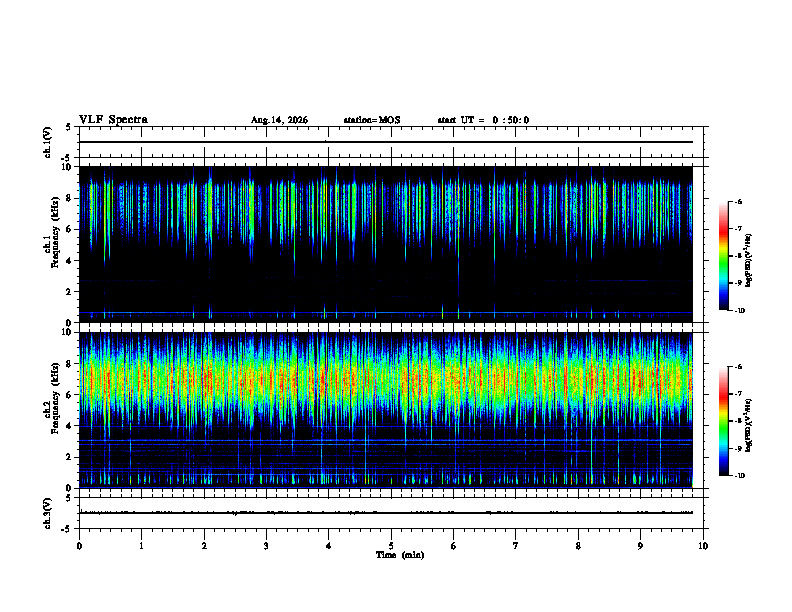This screenshot has height=612, width=792.
Task: Click the ch.2 spectrogram colorbar
Action: coord(723,421)
